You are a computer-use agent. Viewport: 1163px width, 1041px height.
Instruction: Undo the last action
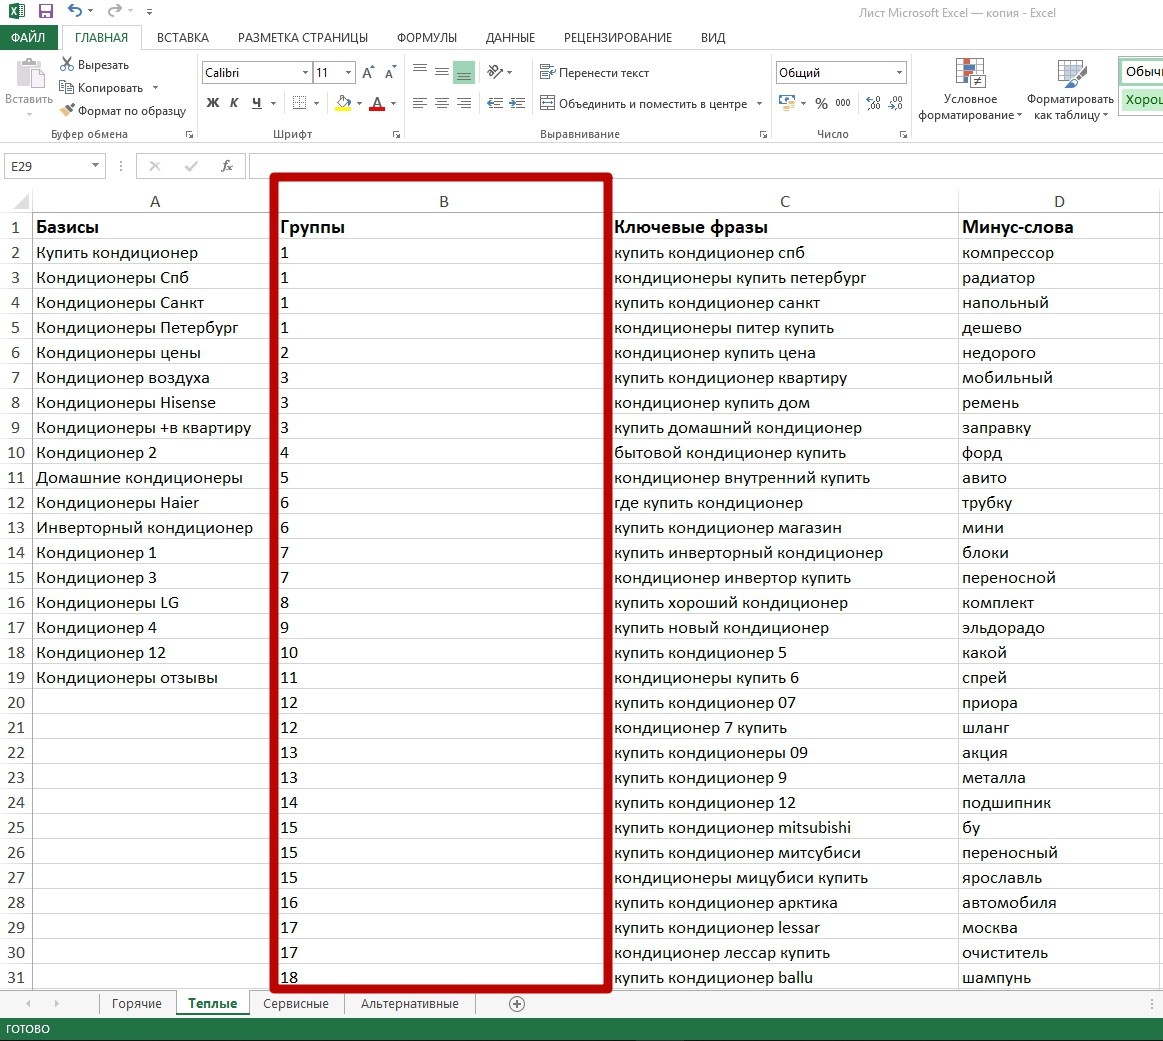[x=75, y=10]
